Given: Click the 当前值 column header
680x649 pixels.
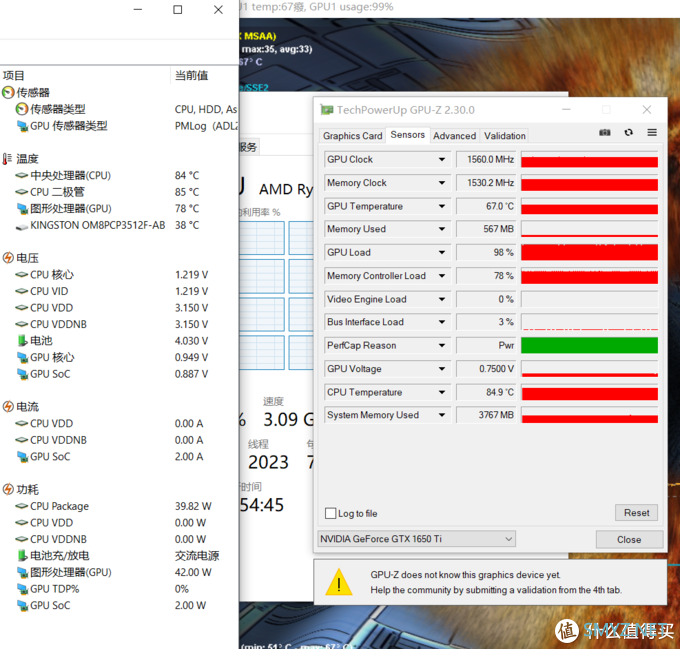Looking at the screenshot, I should [191, 75].
